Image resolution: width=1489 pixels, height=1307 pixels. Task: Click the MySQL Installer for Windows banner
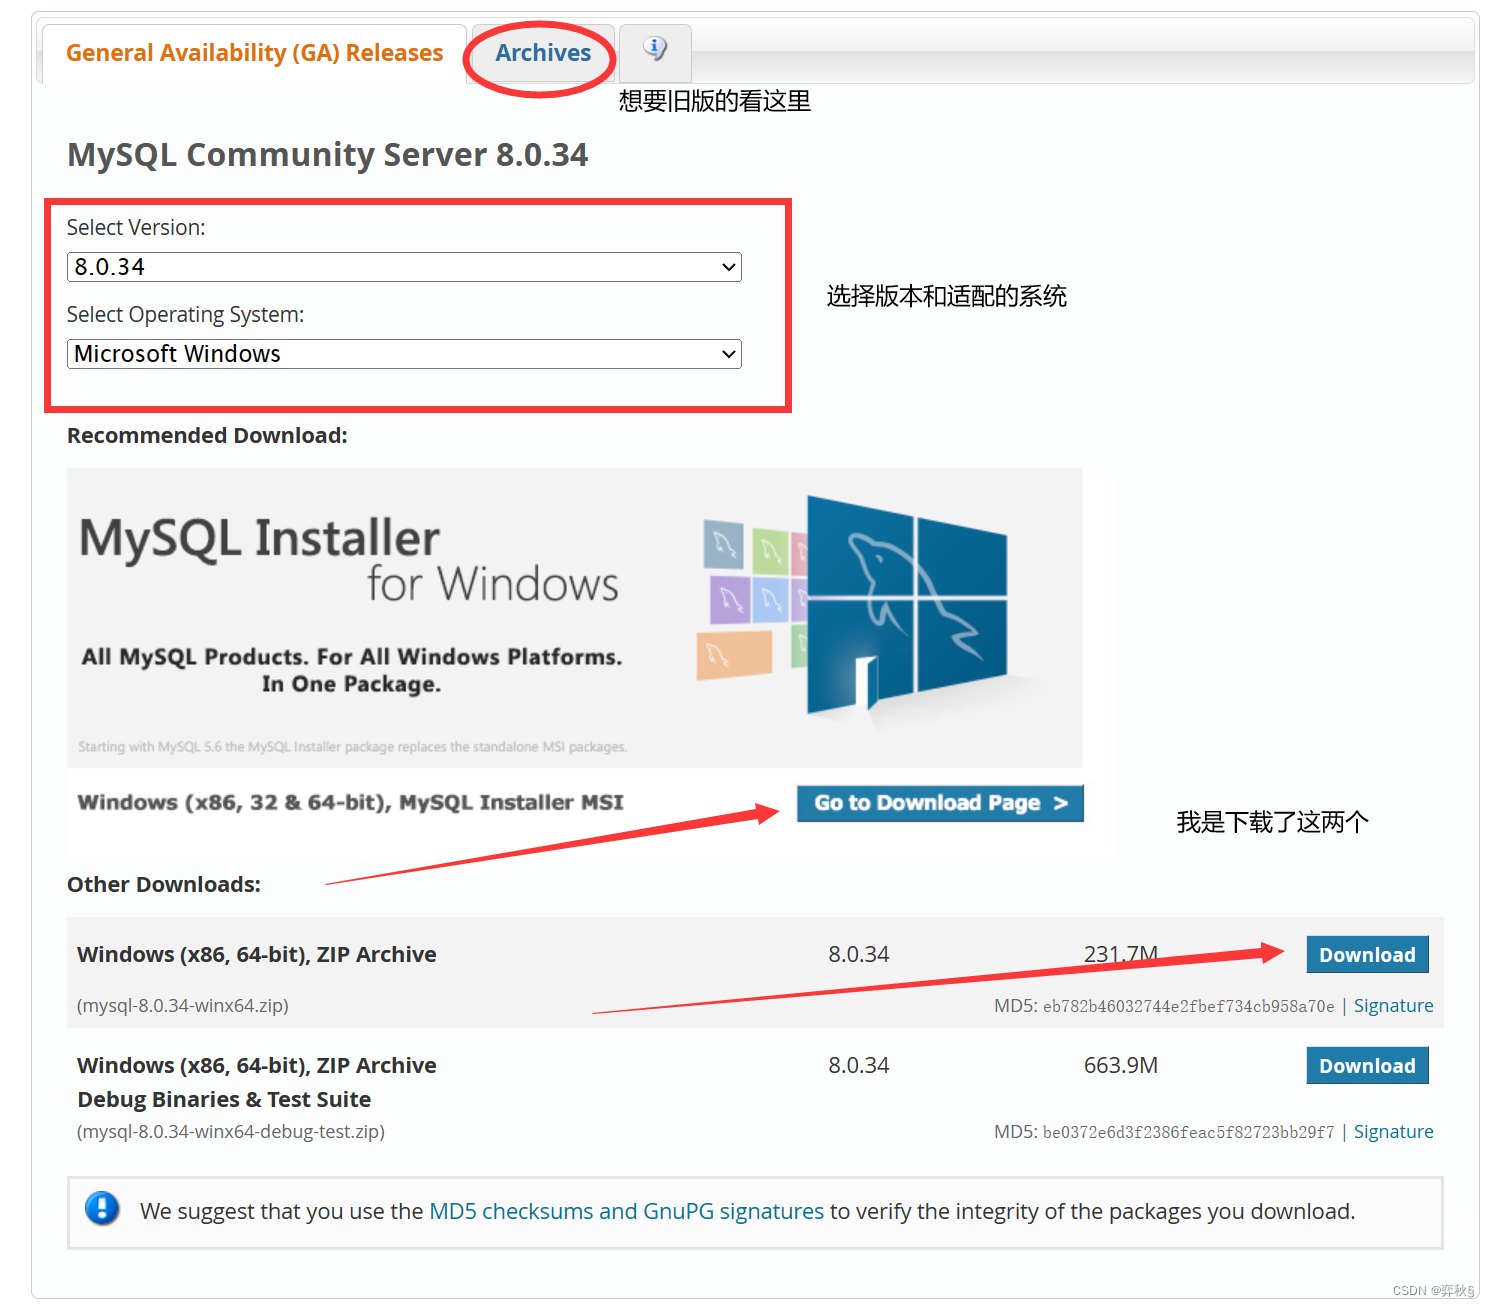(x=575, y=617)
